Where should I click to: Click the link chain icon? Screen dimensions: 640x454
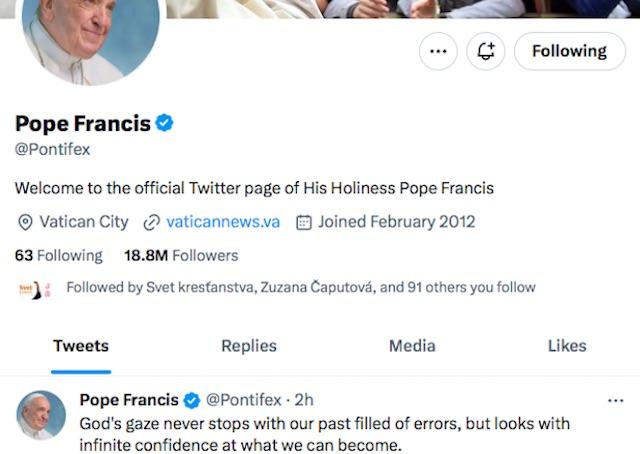152,222
